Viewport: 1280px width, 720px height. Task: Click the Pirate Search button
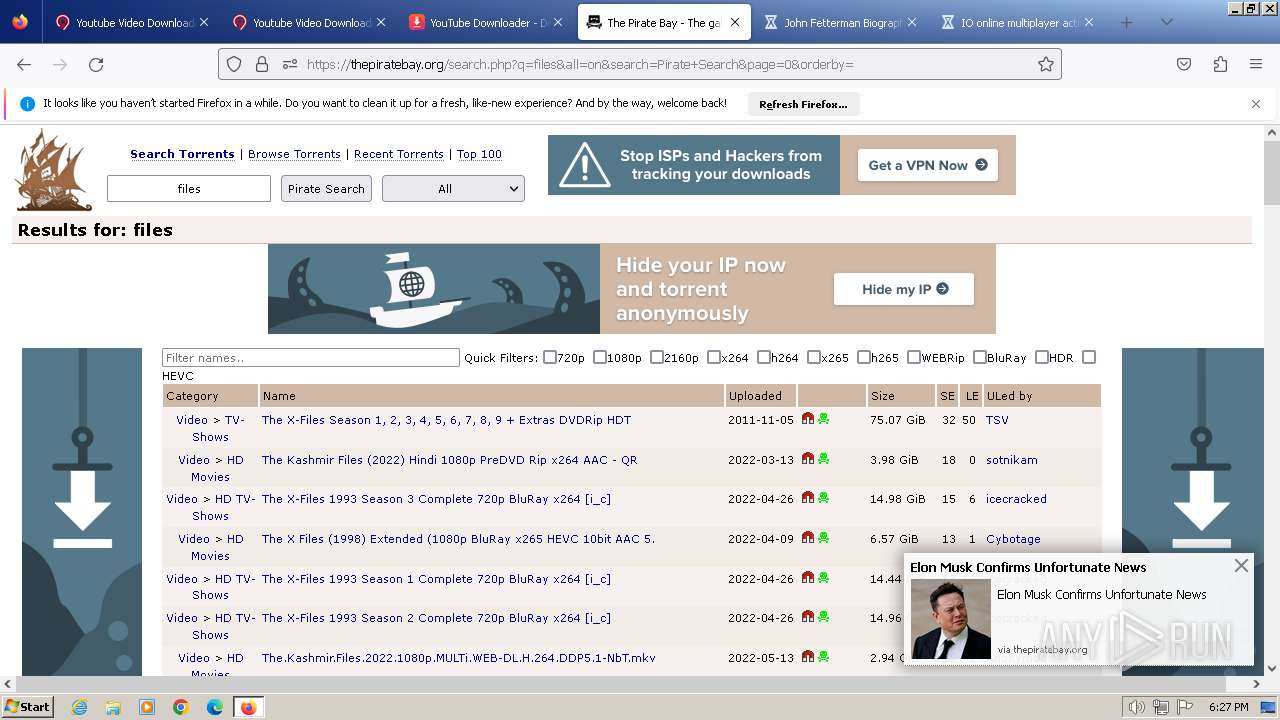(326, 188)
